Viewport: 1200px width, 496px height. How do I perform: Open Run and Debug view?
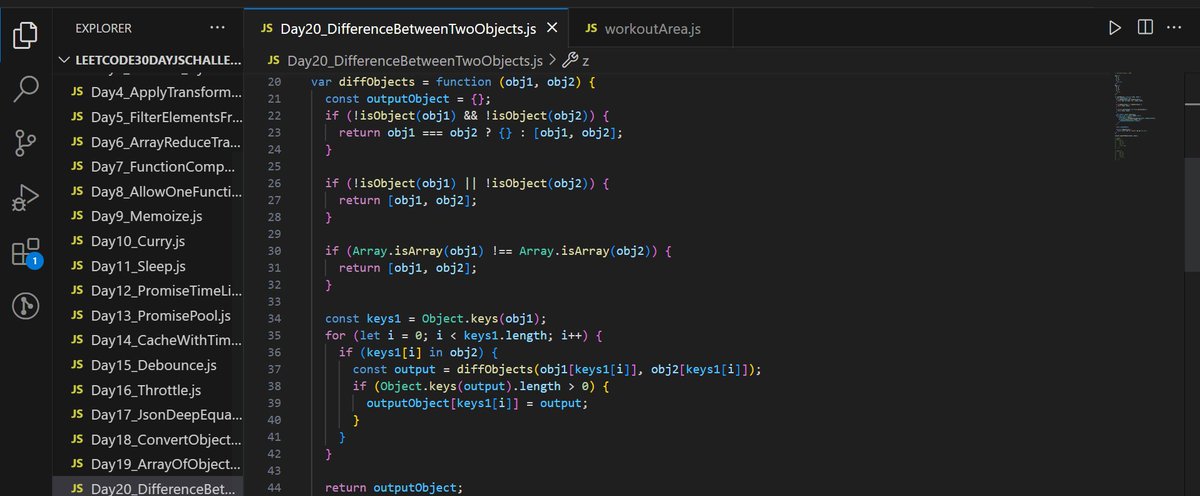[x=25, y=198]
